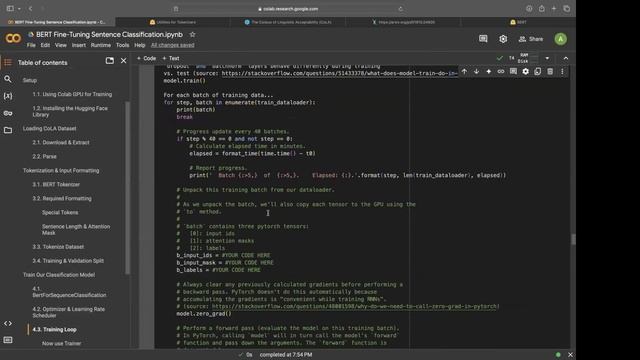Viewport: 640px width, 360px height.
Task: Open Colab settings gear icon
Action: (x=503, y=39)
